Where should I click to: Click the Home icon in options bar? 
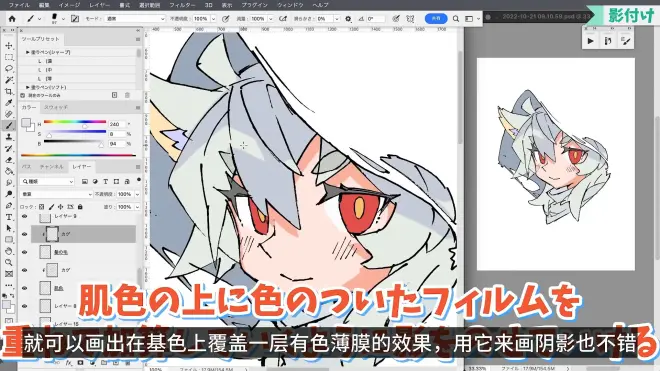coord(12,19)
